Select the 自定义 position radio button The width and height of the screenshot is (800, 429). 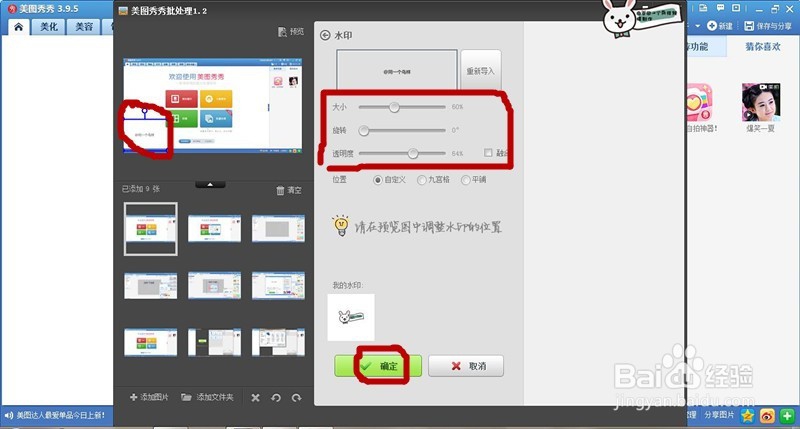pos(378,180)
